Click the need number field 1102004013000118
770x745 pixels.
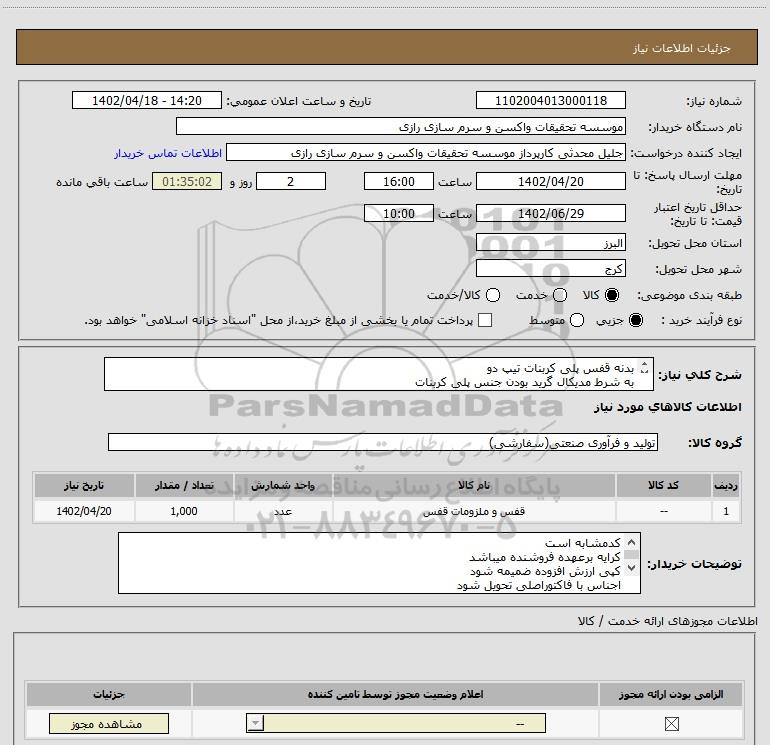[x=550, y=101]
